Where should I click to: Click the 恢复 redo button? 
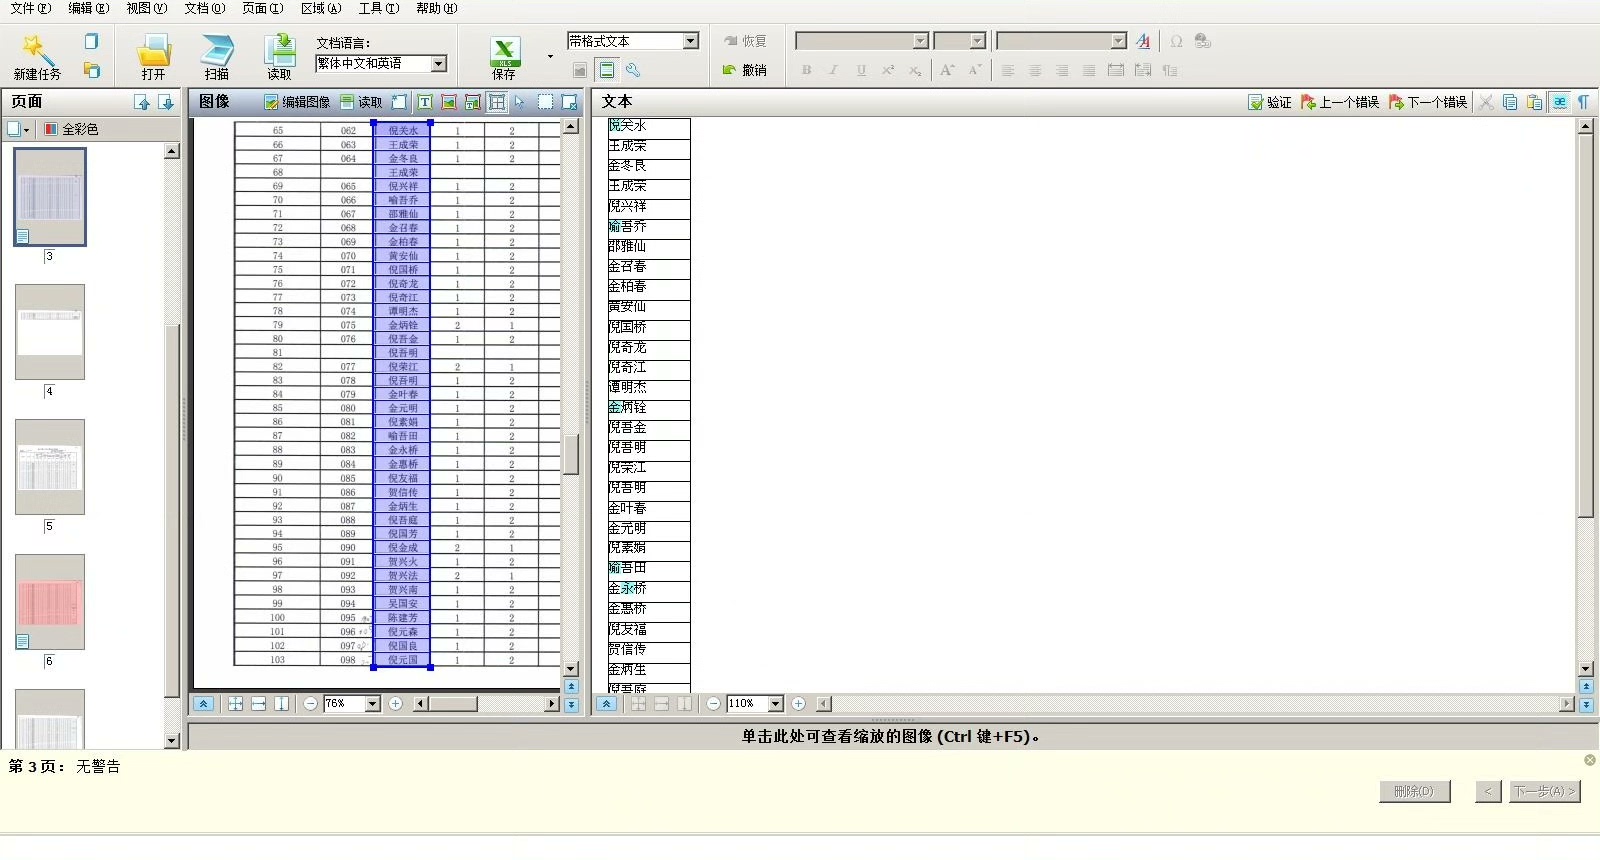click(x=745, y=41)
